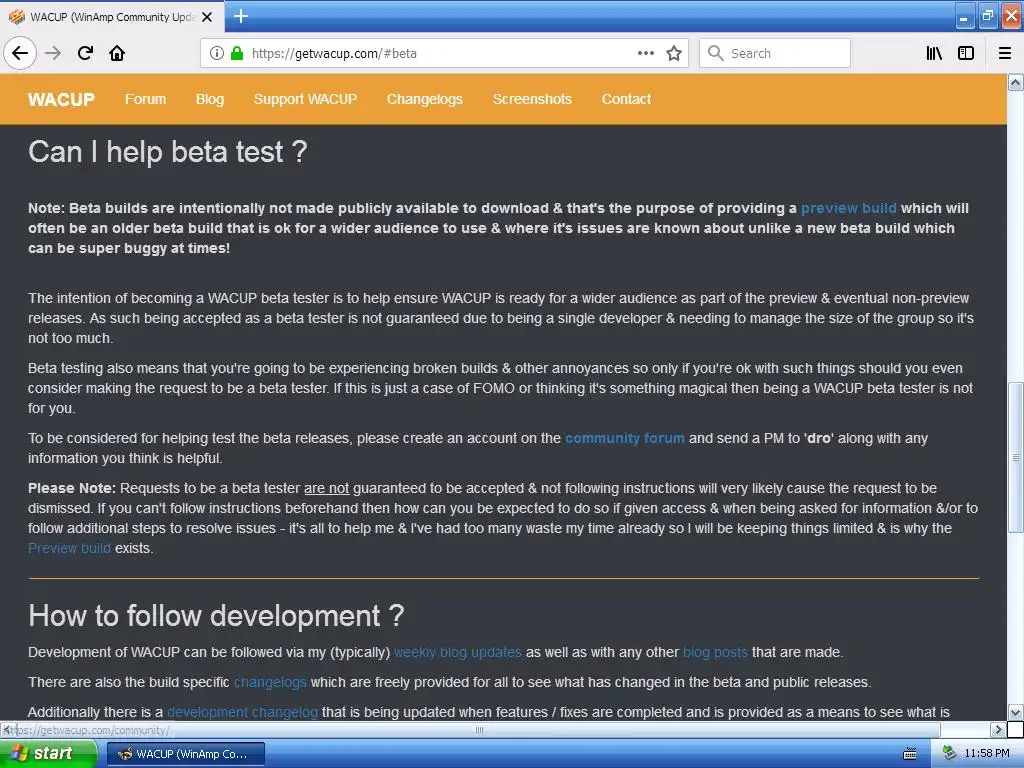Open the 'weekly blog updates' link
Screen dimensions: 1024x768
pos(458,652)
